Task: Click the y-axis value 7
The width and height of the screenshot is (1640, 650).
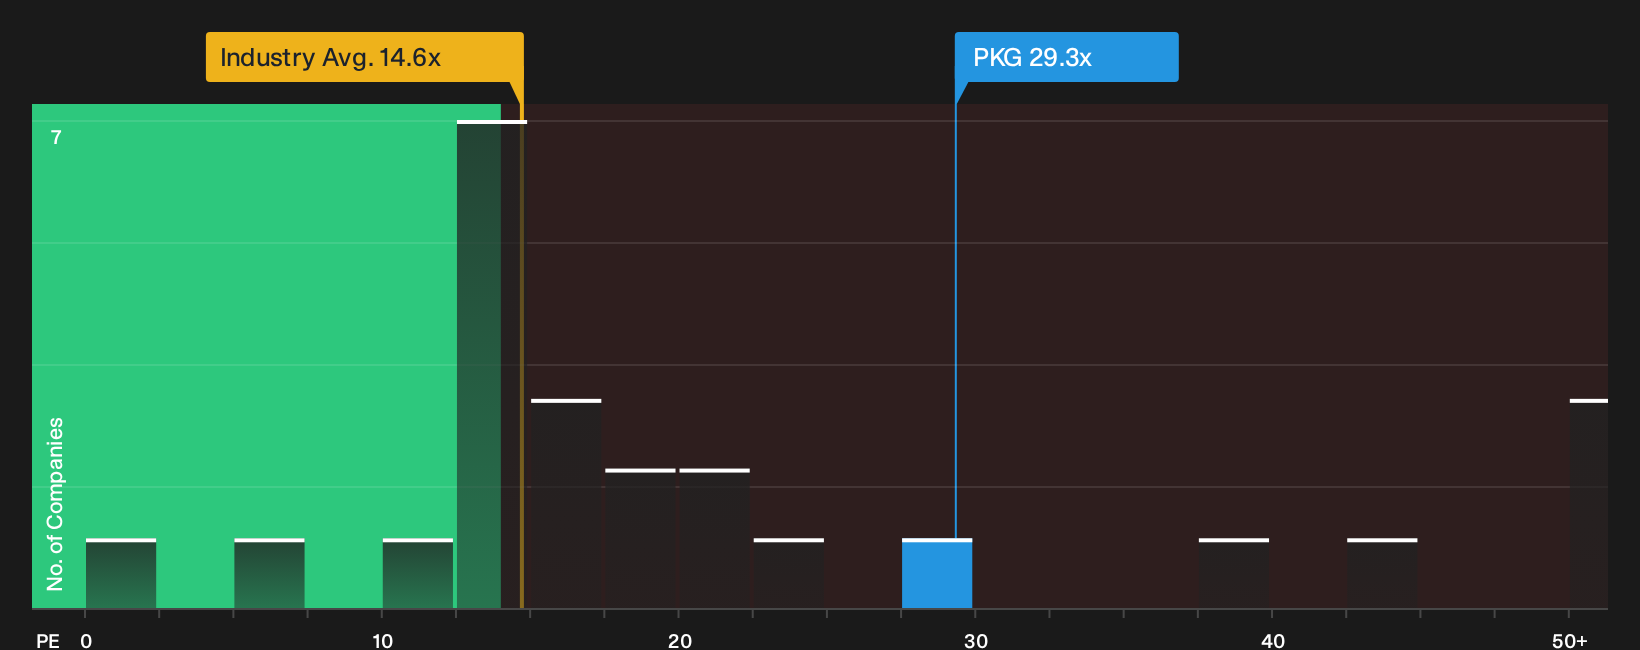Action: point(56,138)
